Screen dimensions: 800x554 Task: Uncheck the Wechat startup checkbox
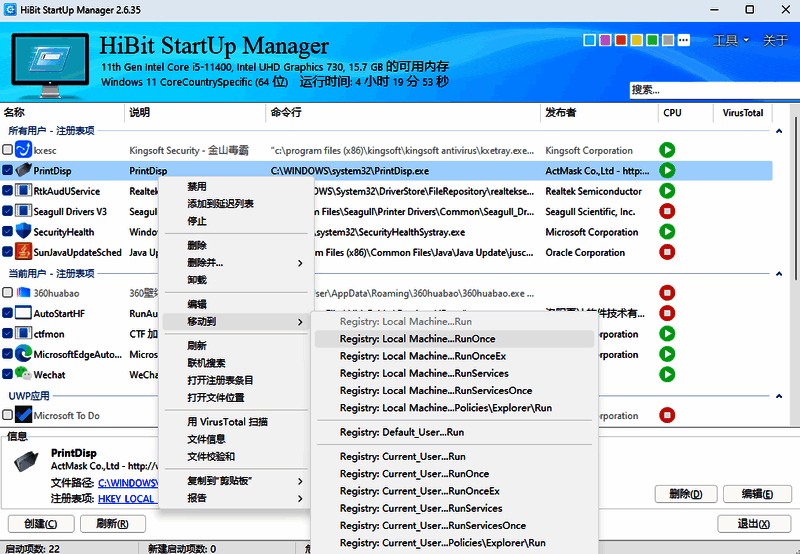[7, 374]
